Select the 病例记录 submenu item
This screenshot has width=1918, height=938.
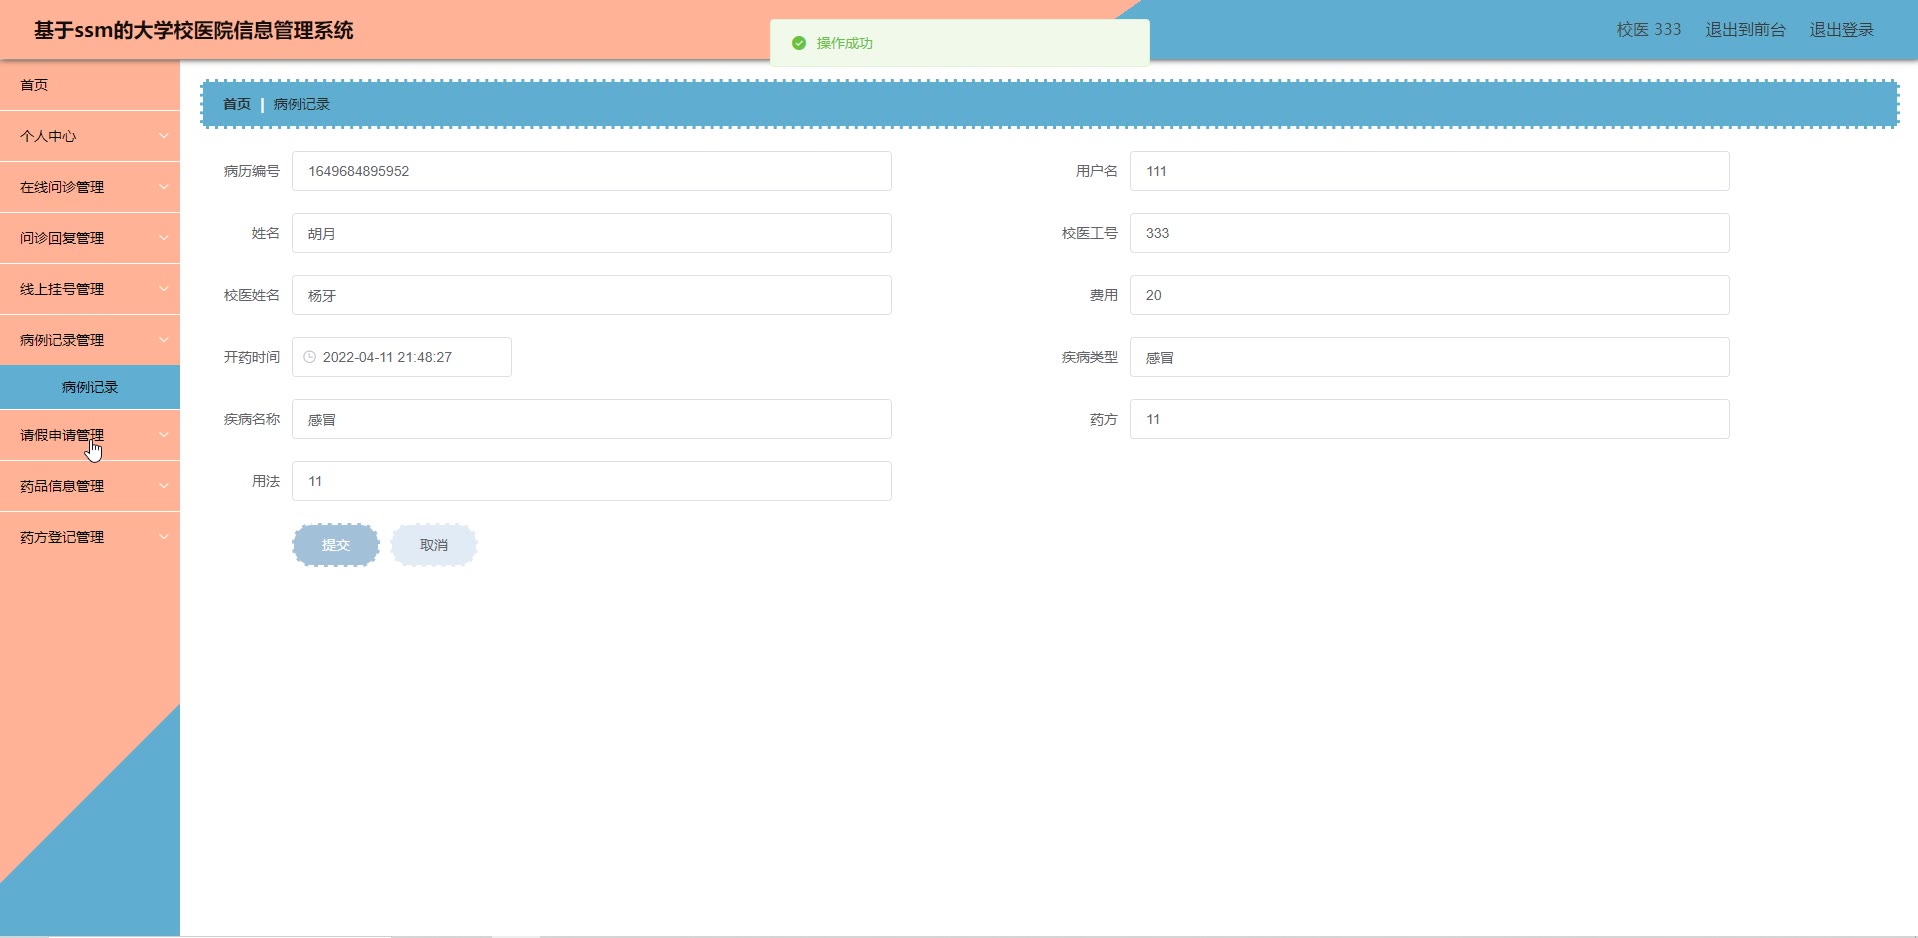click(90, 387)
